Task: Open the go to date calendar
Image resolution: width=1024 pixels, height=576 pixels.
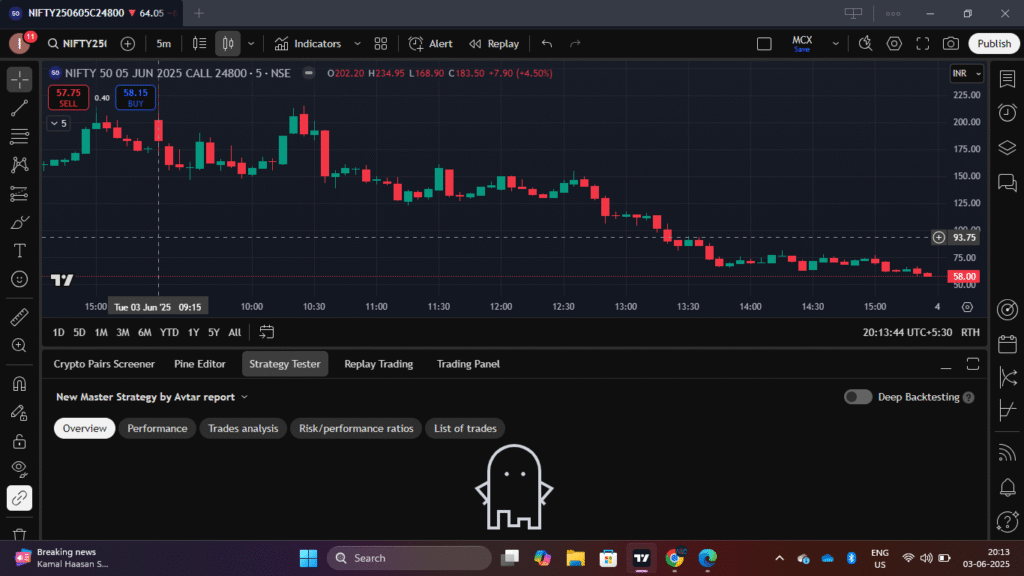Action: coord(266,332)
